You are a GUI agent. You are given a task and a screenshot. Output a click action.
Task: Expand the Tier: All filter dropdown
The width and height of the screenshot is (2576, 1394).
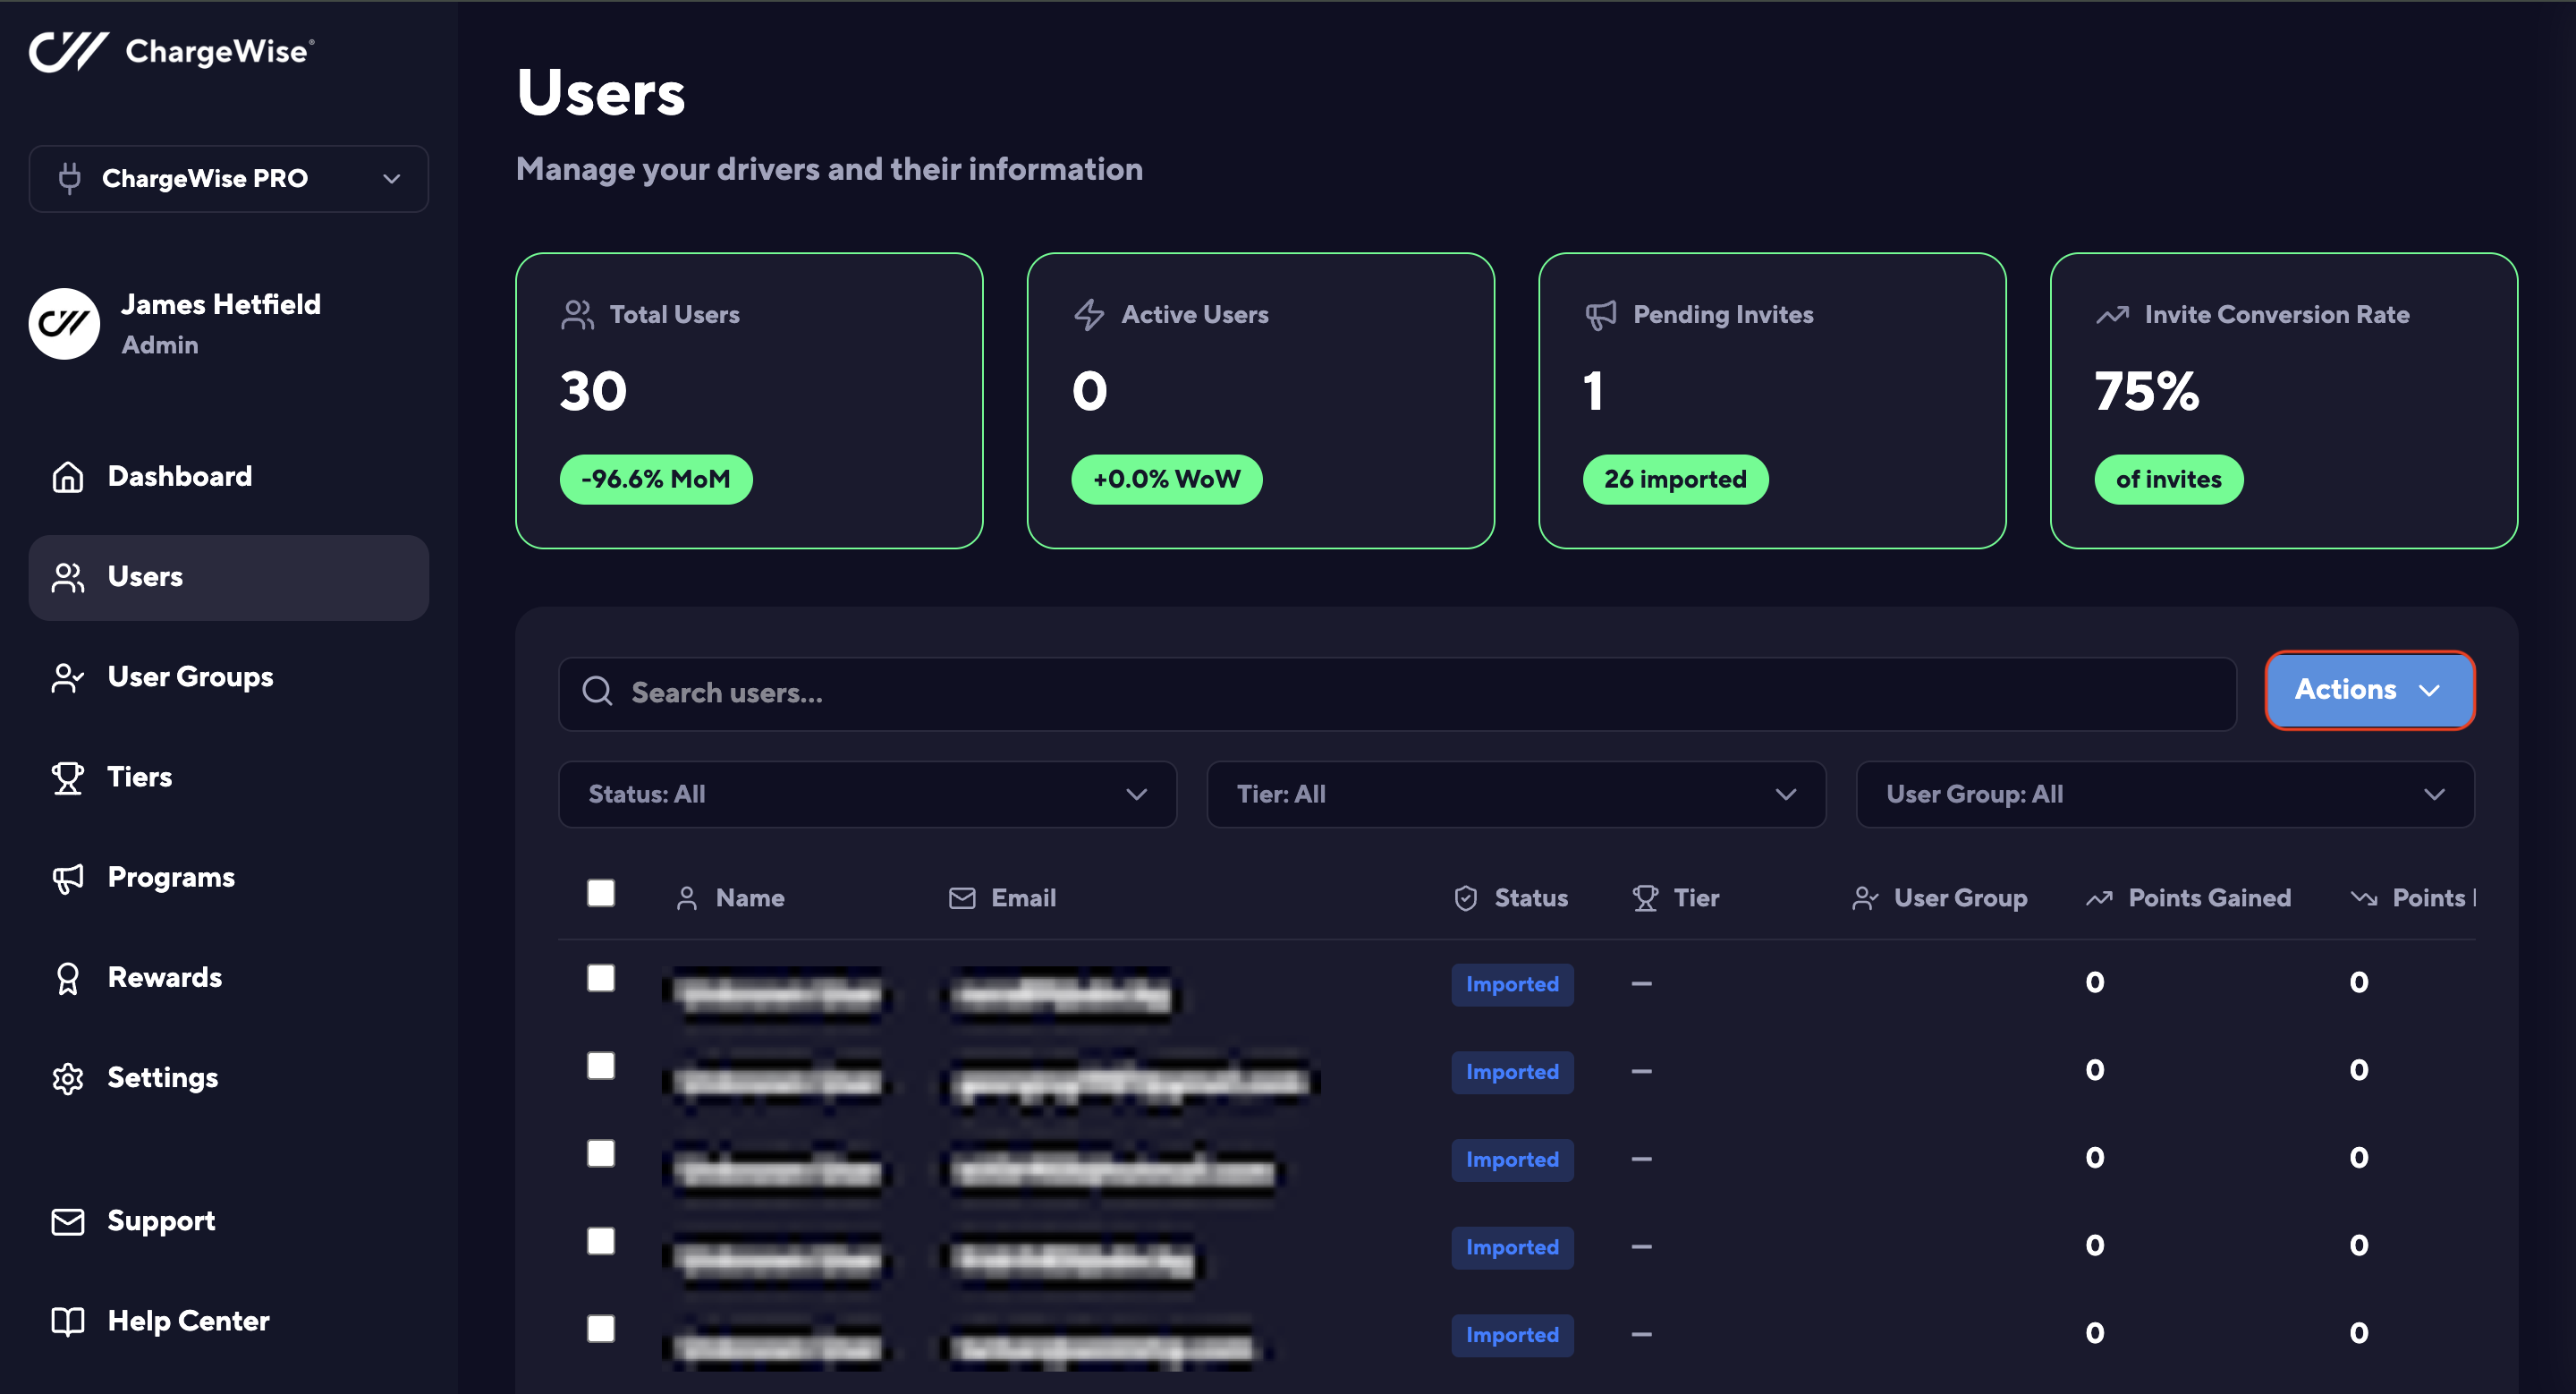(1515, 795)
